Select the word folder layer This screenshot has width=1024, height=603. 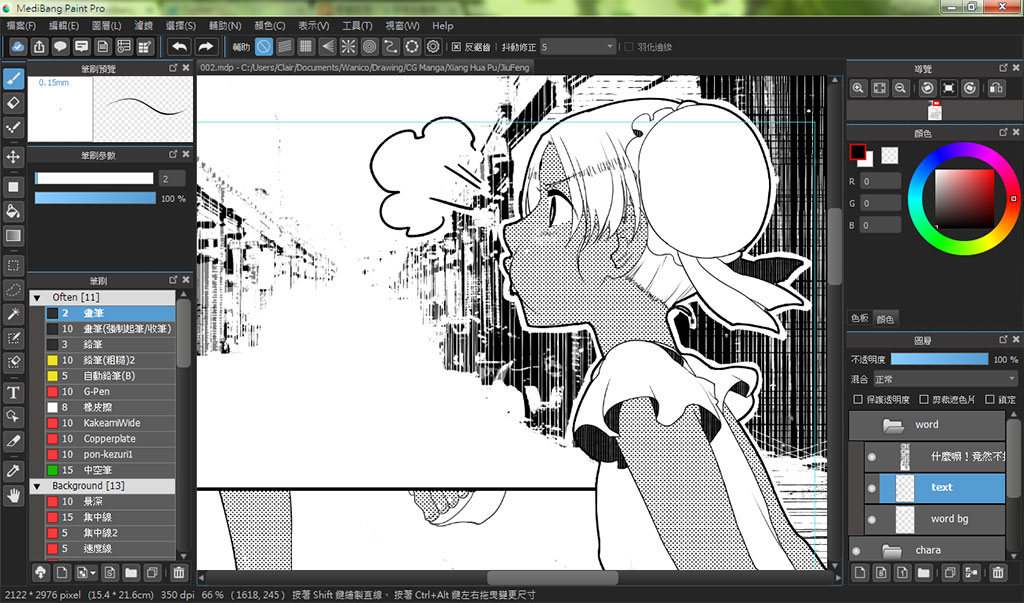point(927,425)
